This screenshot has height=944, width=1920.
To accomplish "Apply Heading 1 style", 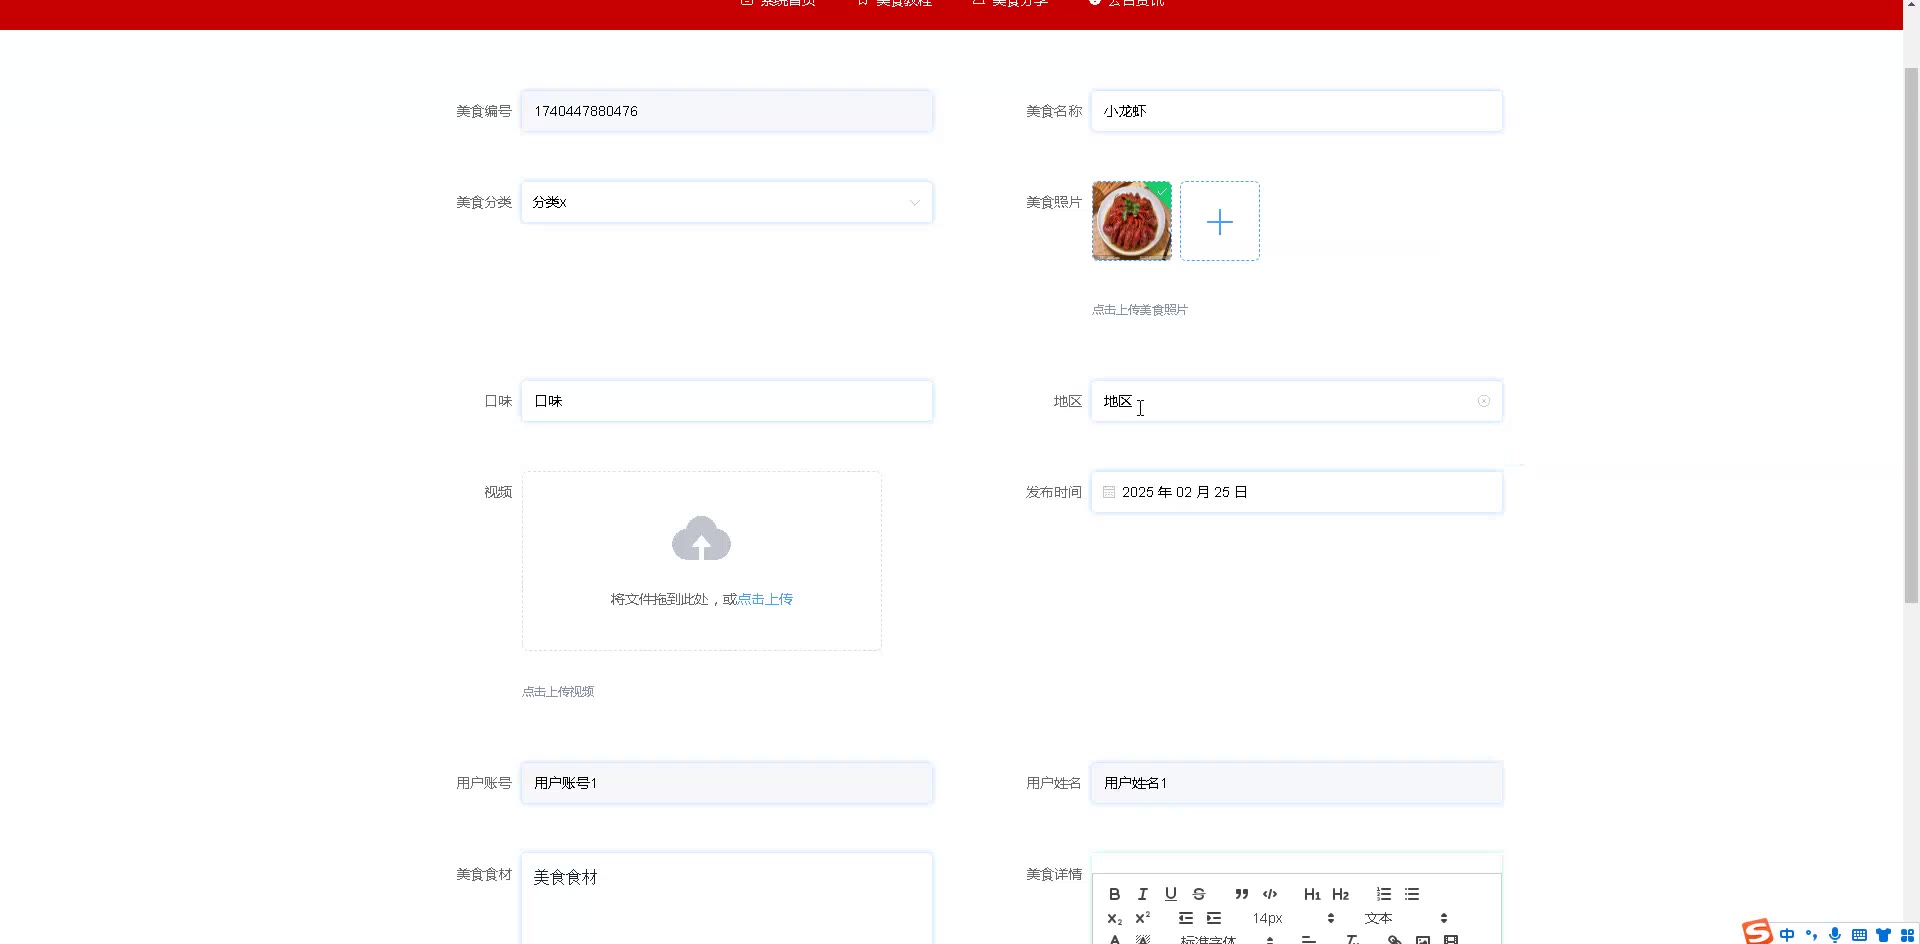I will coord(1312,894).
